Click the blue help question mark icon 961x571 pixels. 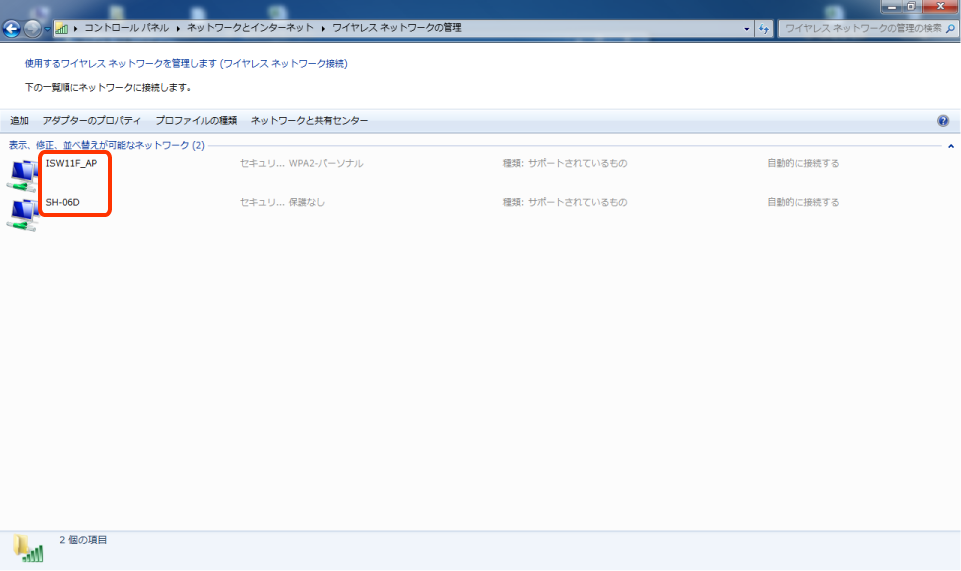coord(943,121)
